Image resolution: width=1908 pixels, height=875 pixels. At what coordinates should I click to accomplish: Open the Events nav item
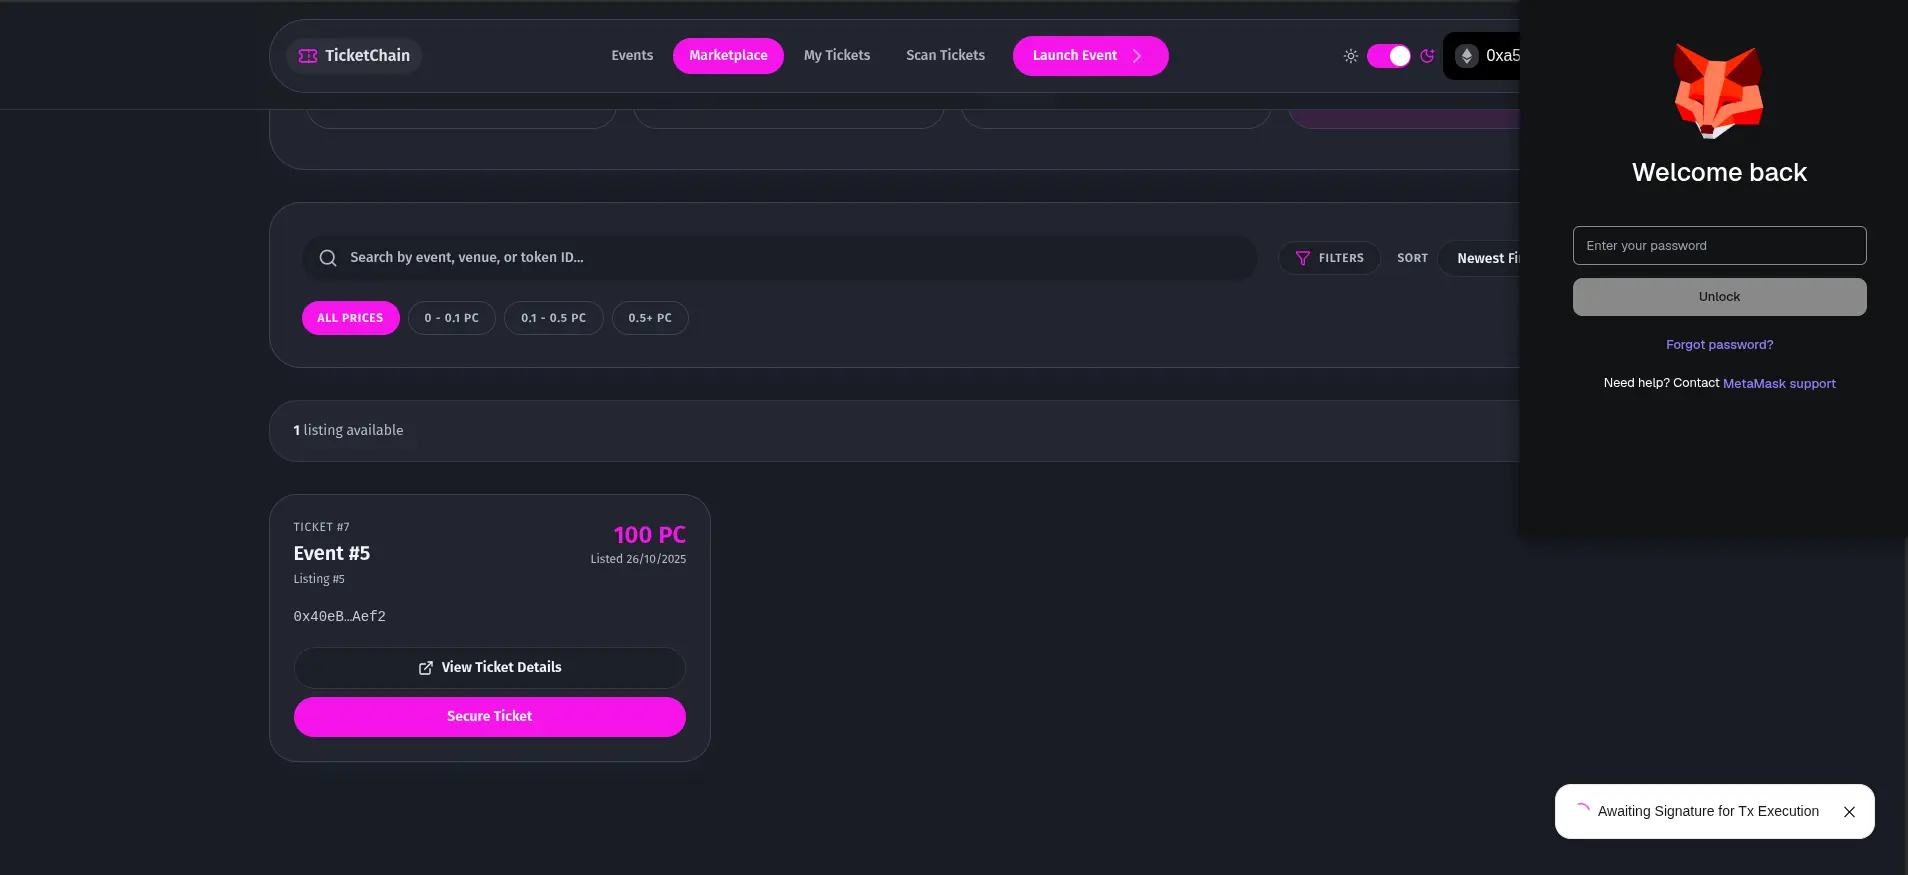[x=632, y=56]
